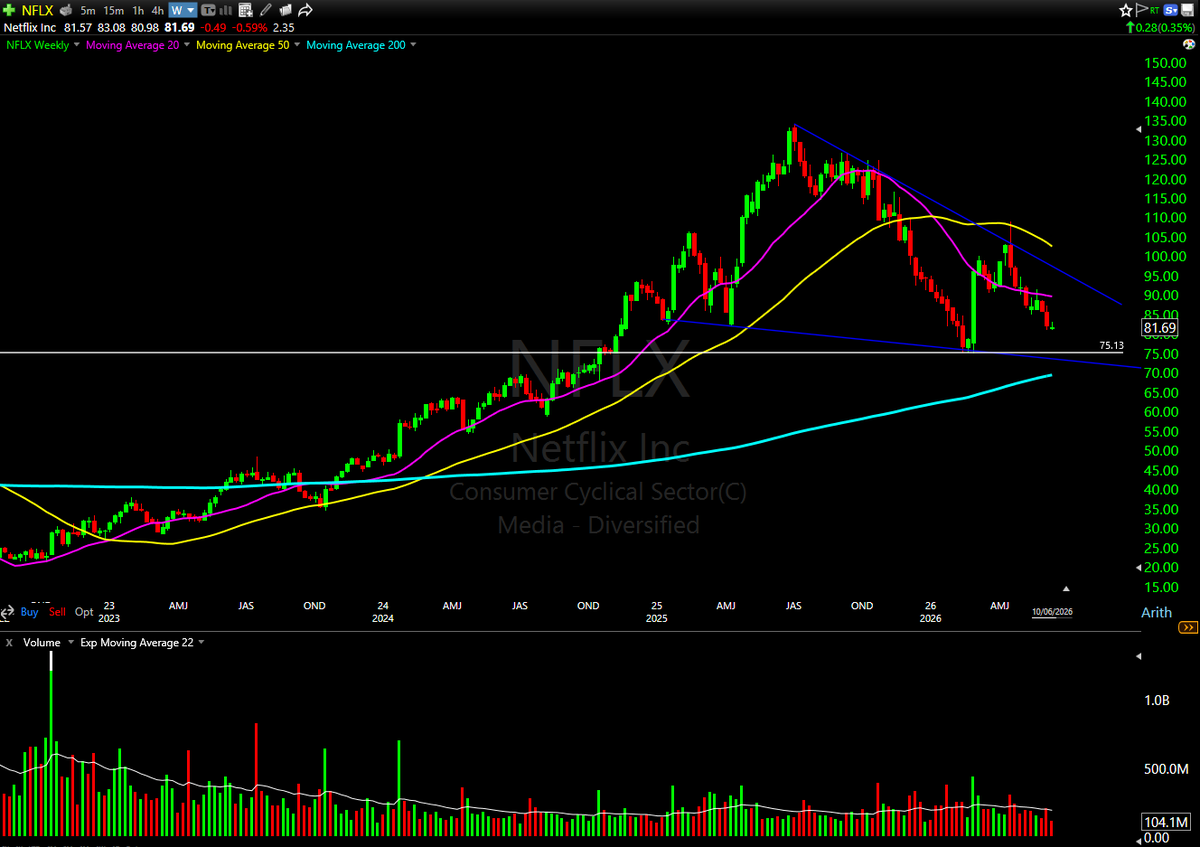The width and height of the screenshot is (1200, 847).
Task: Click the save floppy disk icon
Action: click(x=1188, y=10)
